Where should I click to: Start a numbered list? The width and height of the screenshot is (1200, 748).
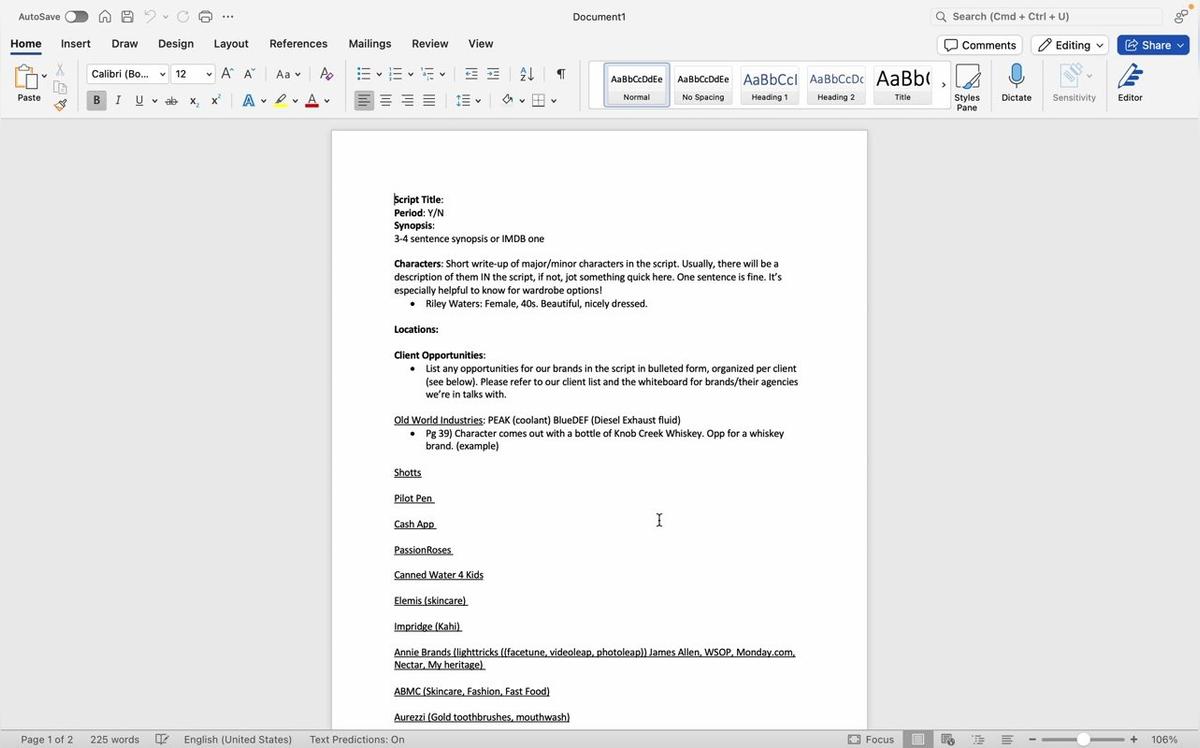click(x=396, y=74)
